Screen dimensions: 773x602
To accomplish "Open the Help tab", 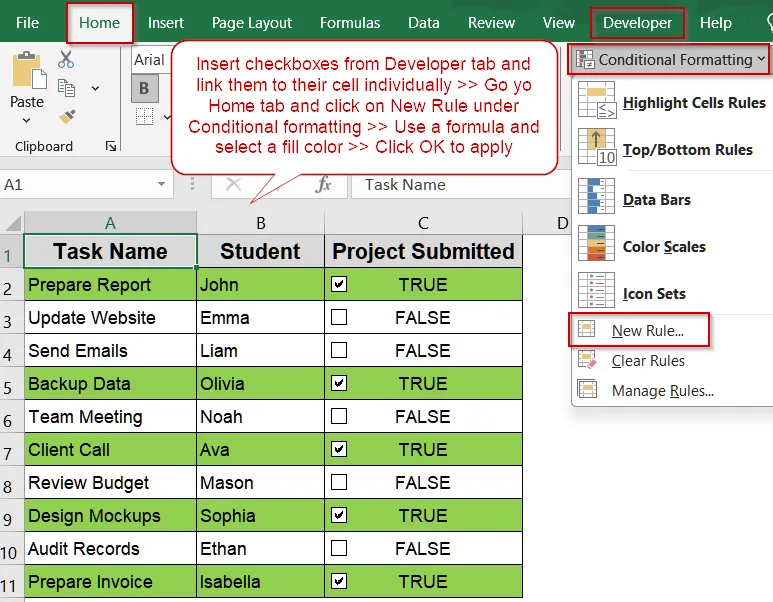I will point(716,23).
